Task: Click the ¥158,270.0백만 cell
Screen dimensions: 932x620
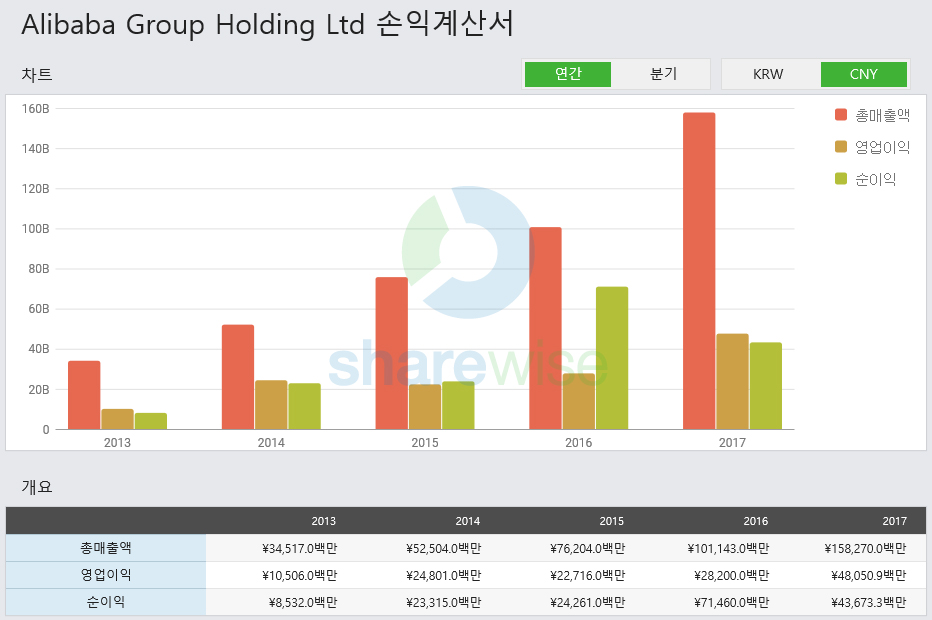Action: pos(865,548)
